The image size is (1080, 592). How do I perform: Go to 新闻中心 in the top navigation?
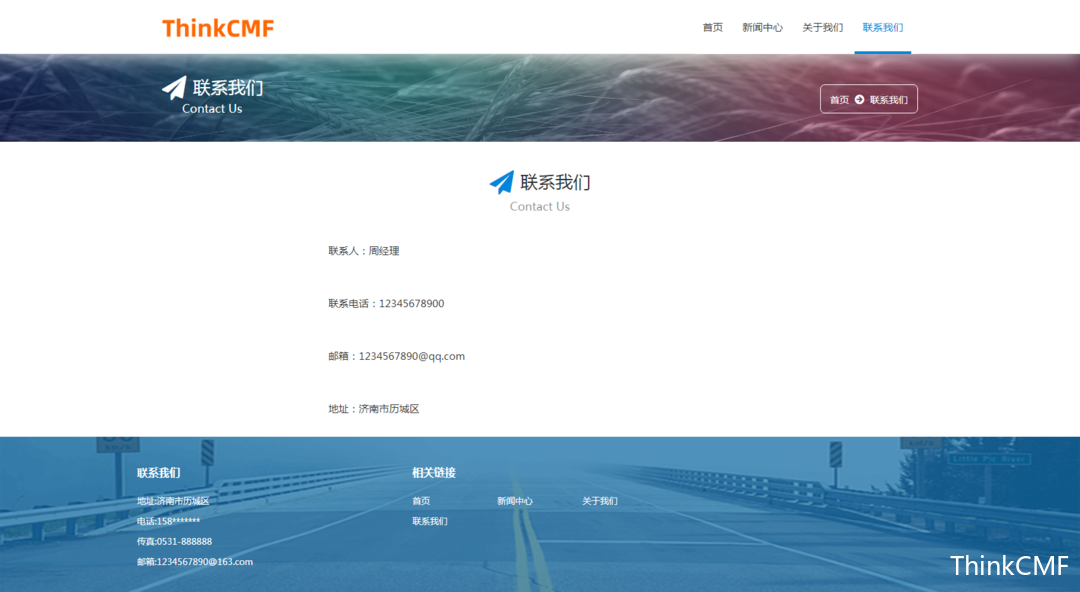point(762,28)
